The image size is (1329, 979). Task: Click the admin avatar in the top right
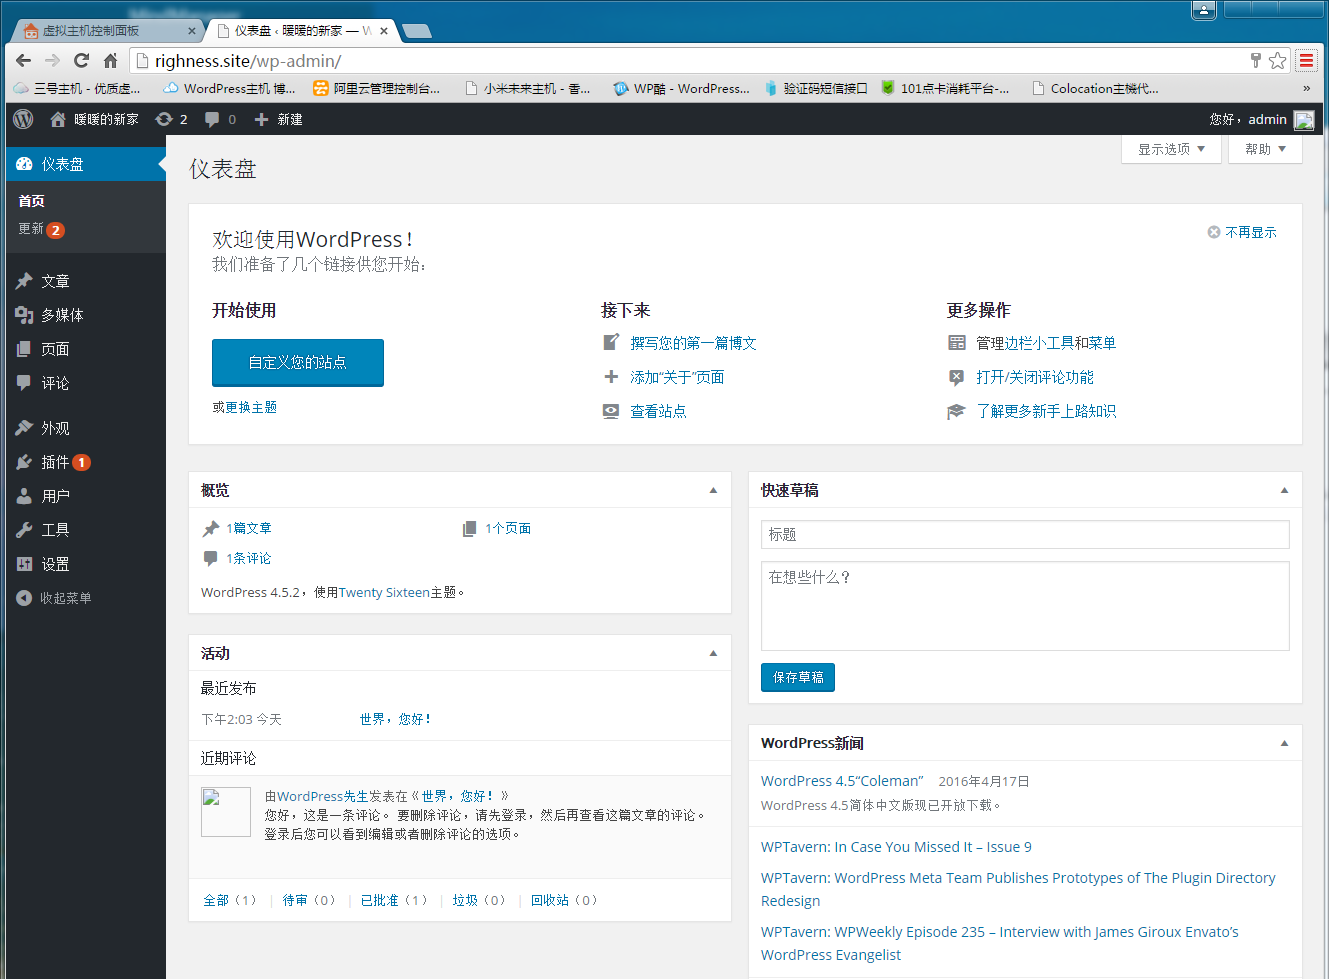(1304, 120)
